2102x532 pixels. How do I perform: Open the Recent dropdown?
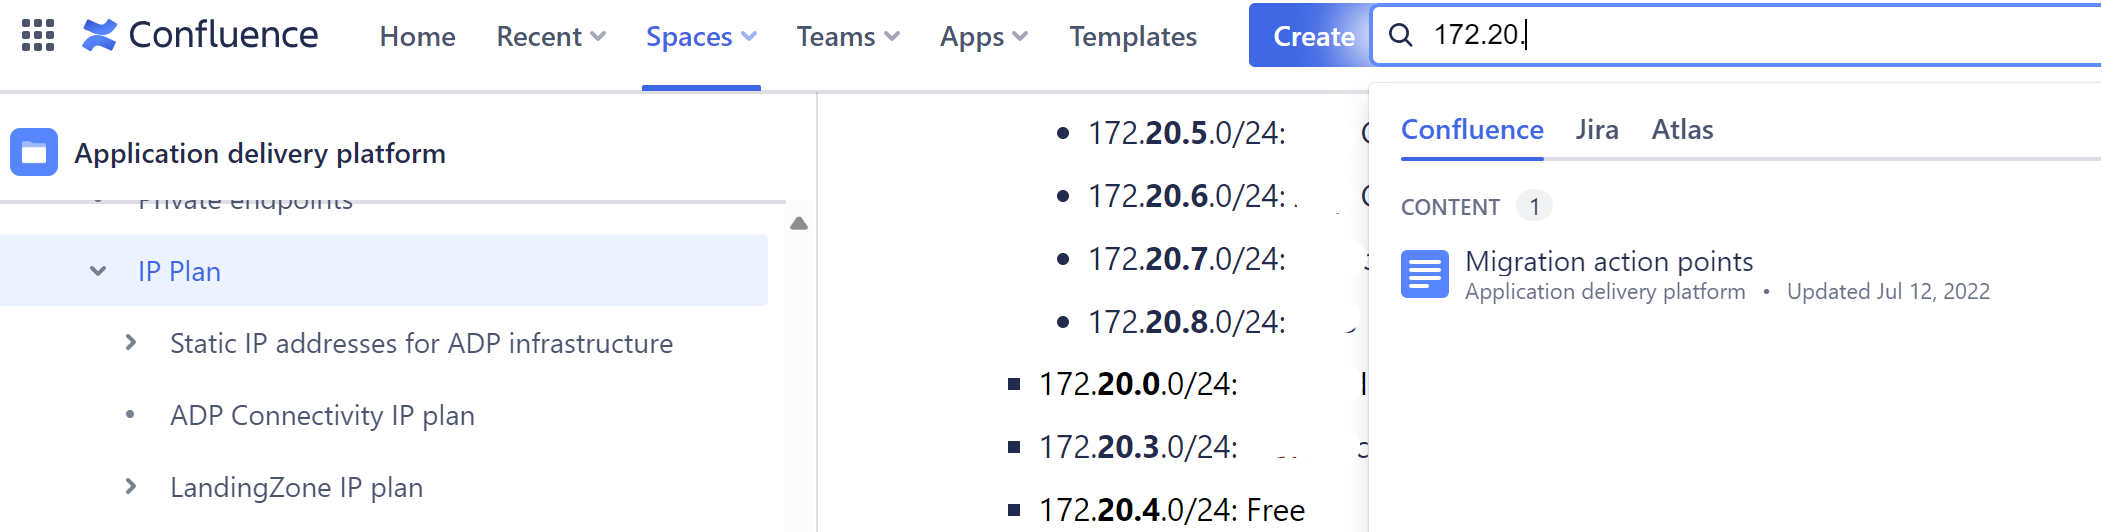[x=551, y=37]
